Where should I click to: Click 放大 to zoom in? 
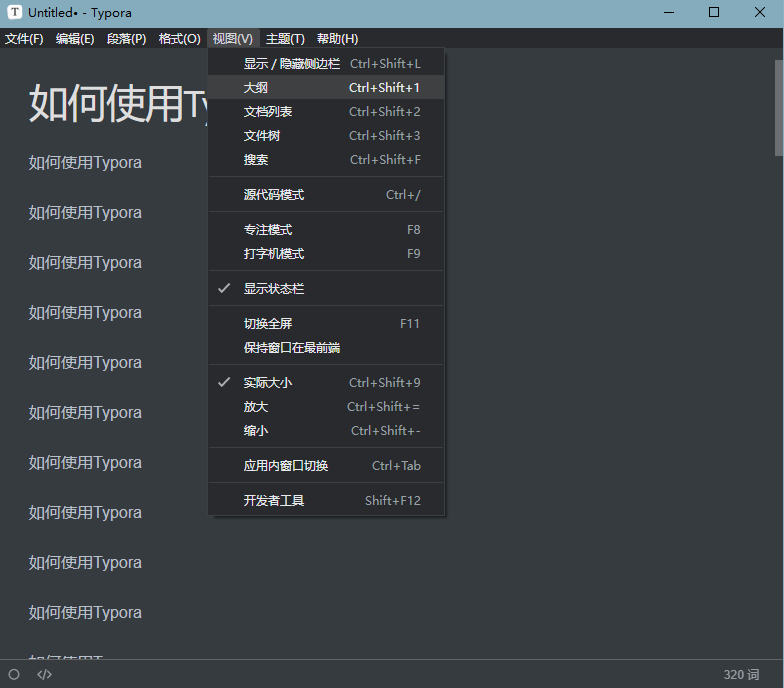[x=326, y=406]
